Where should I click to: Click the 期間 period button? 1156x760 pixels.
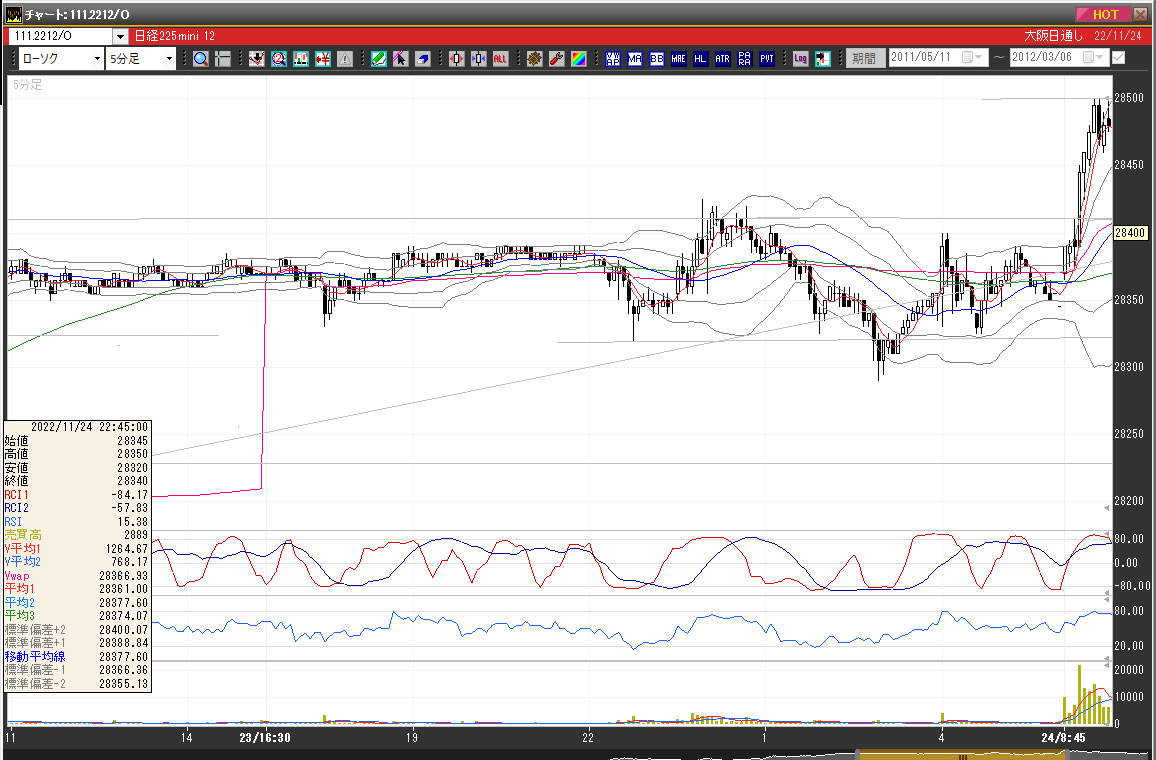pyautogui.click(x=864, y=58)
